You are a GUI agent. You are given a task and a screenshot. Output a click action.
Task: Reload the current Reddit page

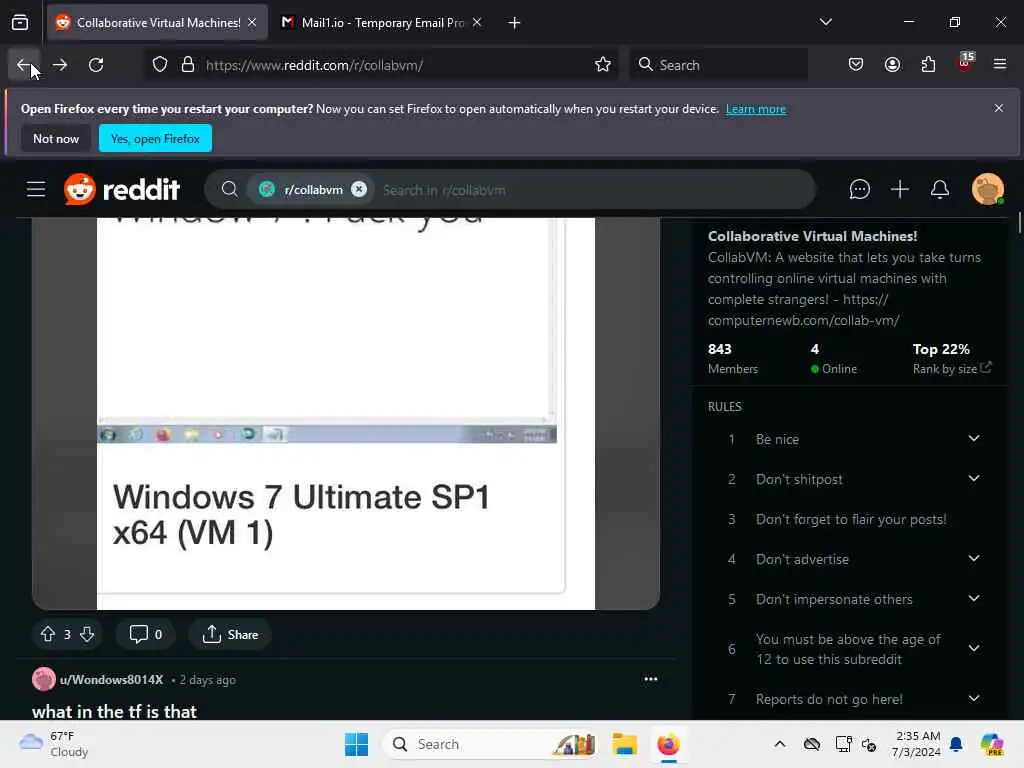[96, 65]
